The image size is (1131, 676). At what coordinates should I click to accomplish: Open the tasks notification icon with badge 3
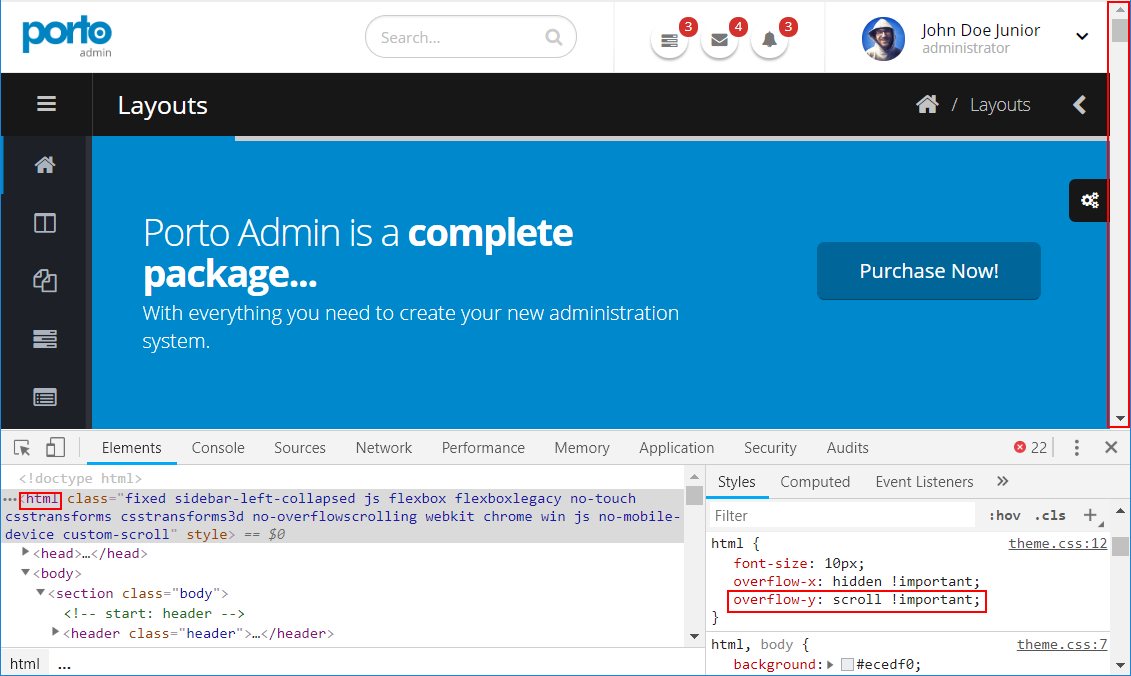point(669,40)
